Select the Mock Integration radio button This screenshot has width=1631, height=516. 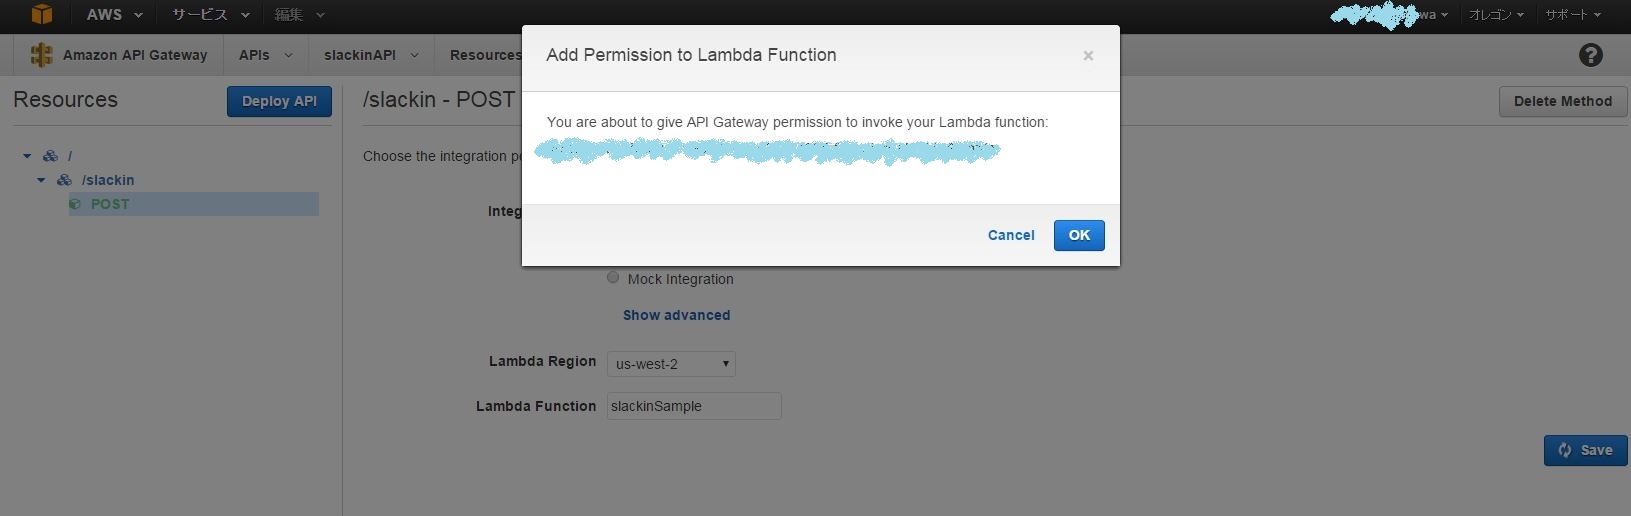tap(613, 278)
